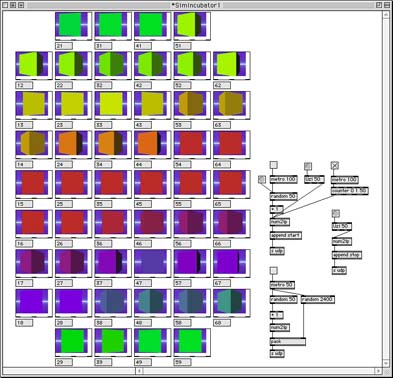Click the yellow cube display above number 33
Image resolution: width=393 pixels, height=378 pixels.
click(x=113, y=103)
